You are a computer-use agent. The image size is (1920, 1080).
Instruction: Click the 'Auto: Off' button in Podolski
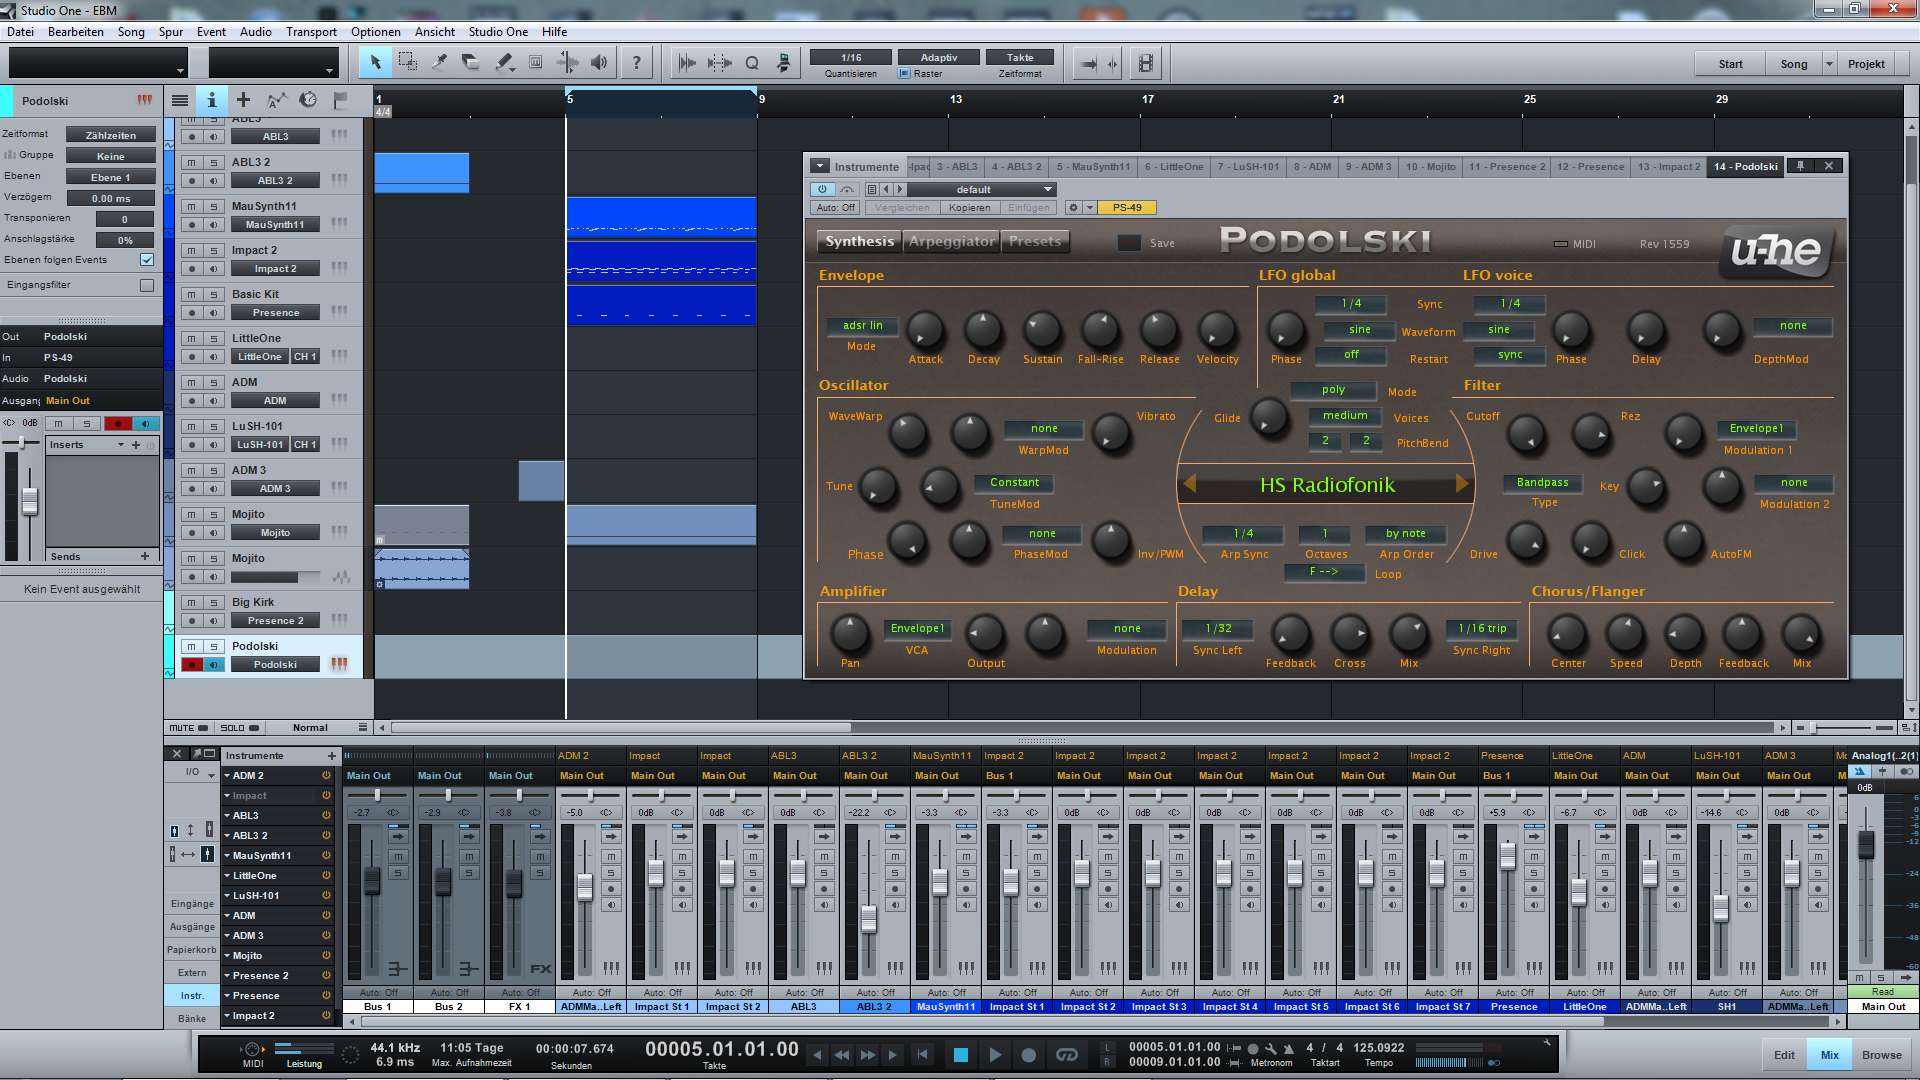(835, 207)
